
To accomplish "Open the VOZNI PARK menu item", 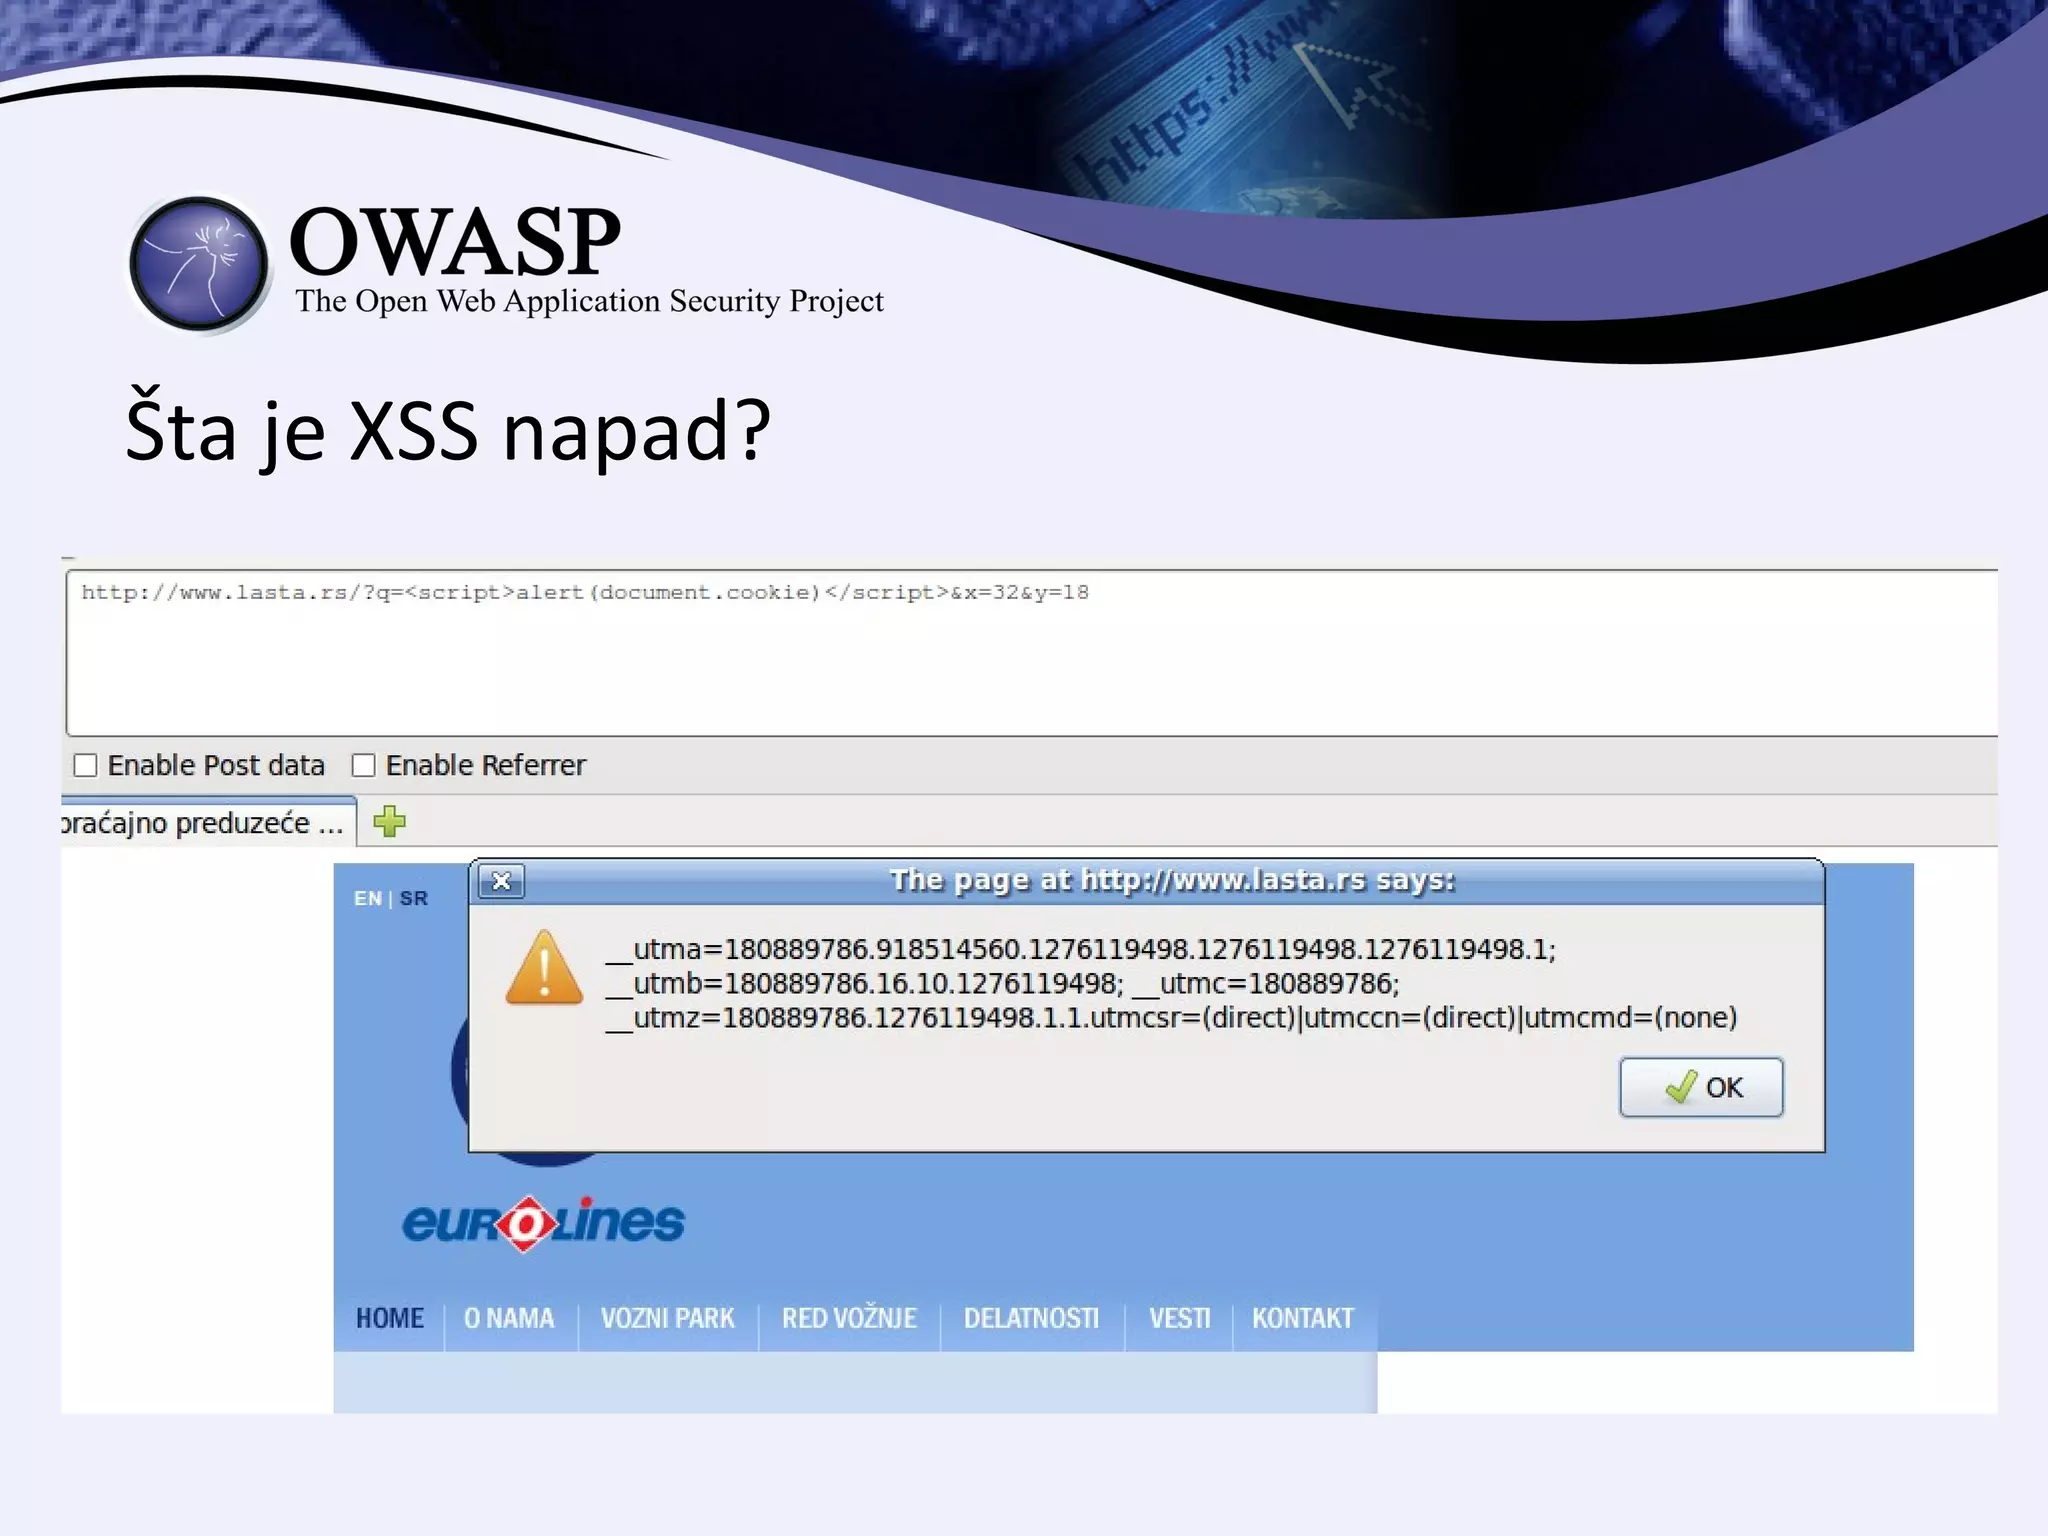I will coord(667,1318).
